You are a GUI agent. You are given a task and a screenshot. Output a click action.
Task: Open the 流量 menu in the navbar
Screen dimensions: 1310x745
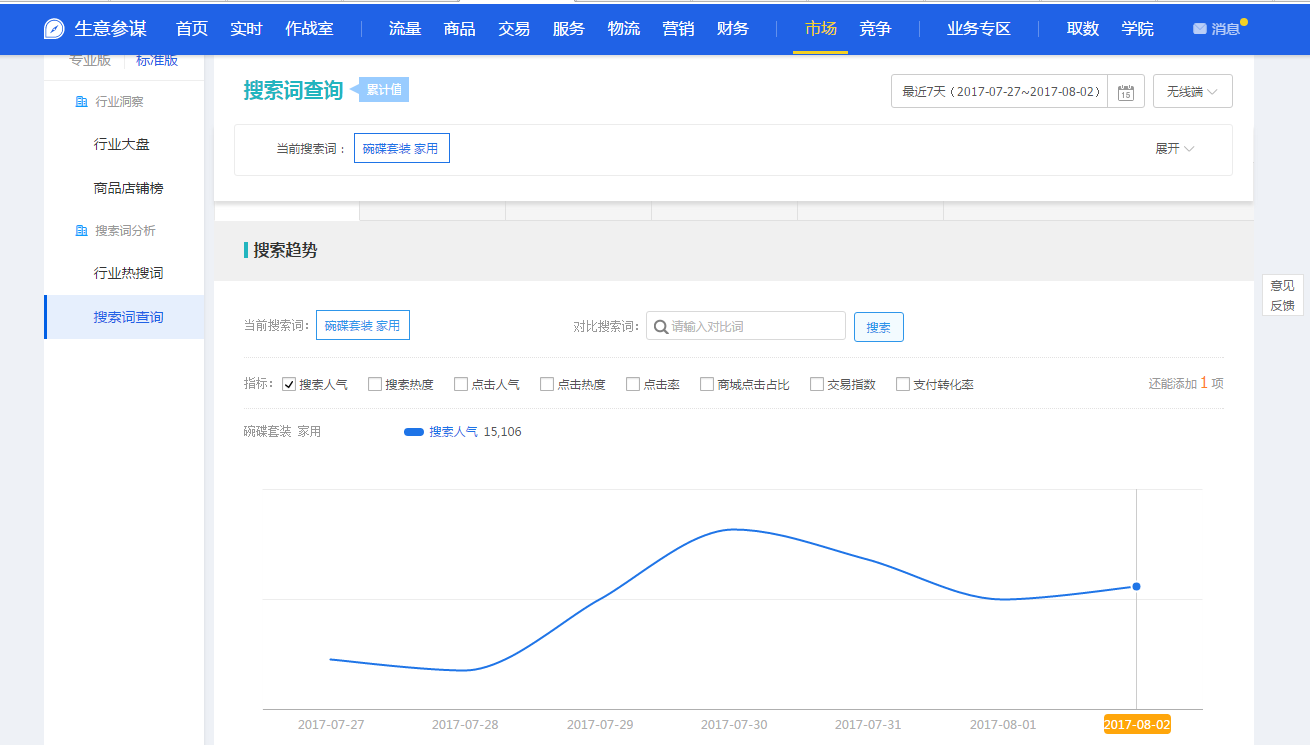click(x=405, y=29)
